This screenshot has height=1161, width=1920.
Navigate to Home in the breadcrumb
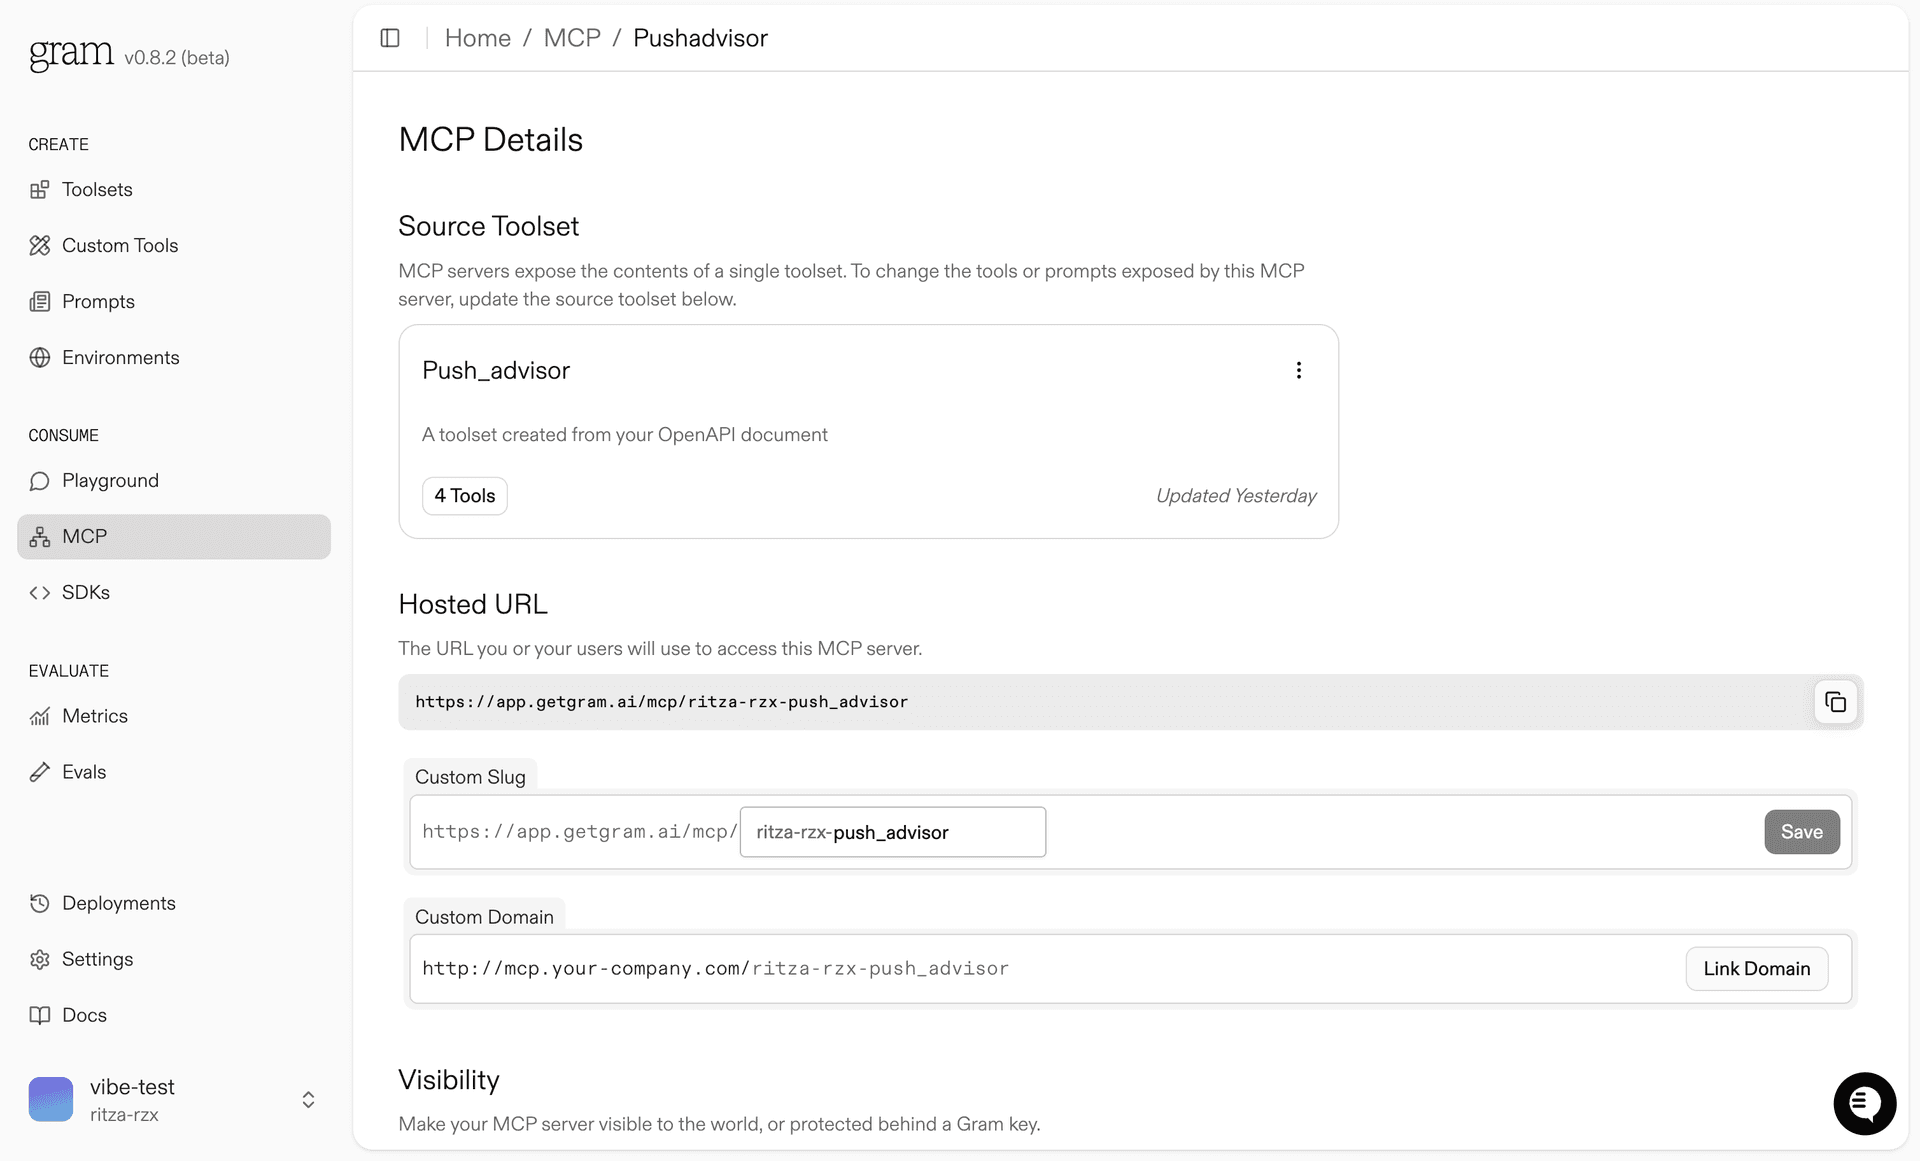pyautogui.click(x=477, y=37)
